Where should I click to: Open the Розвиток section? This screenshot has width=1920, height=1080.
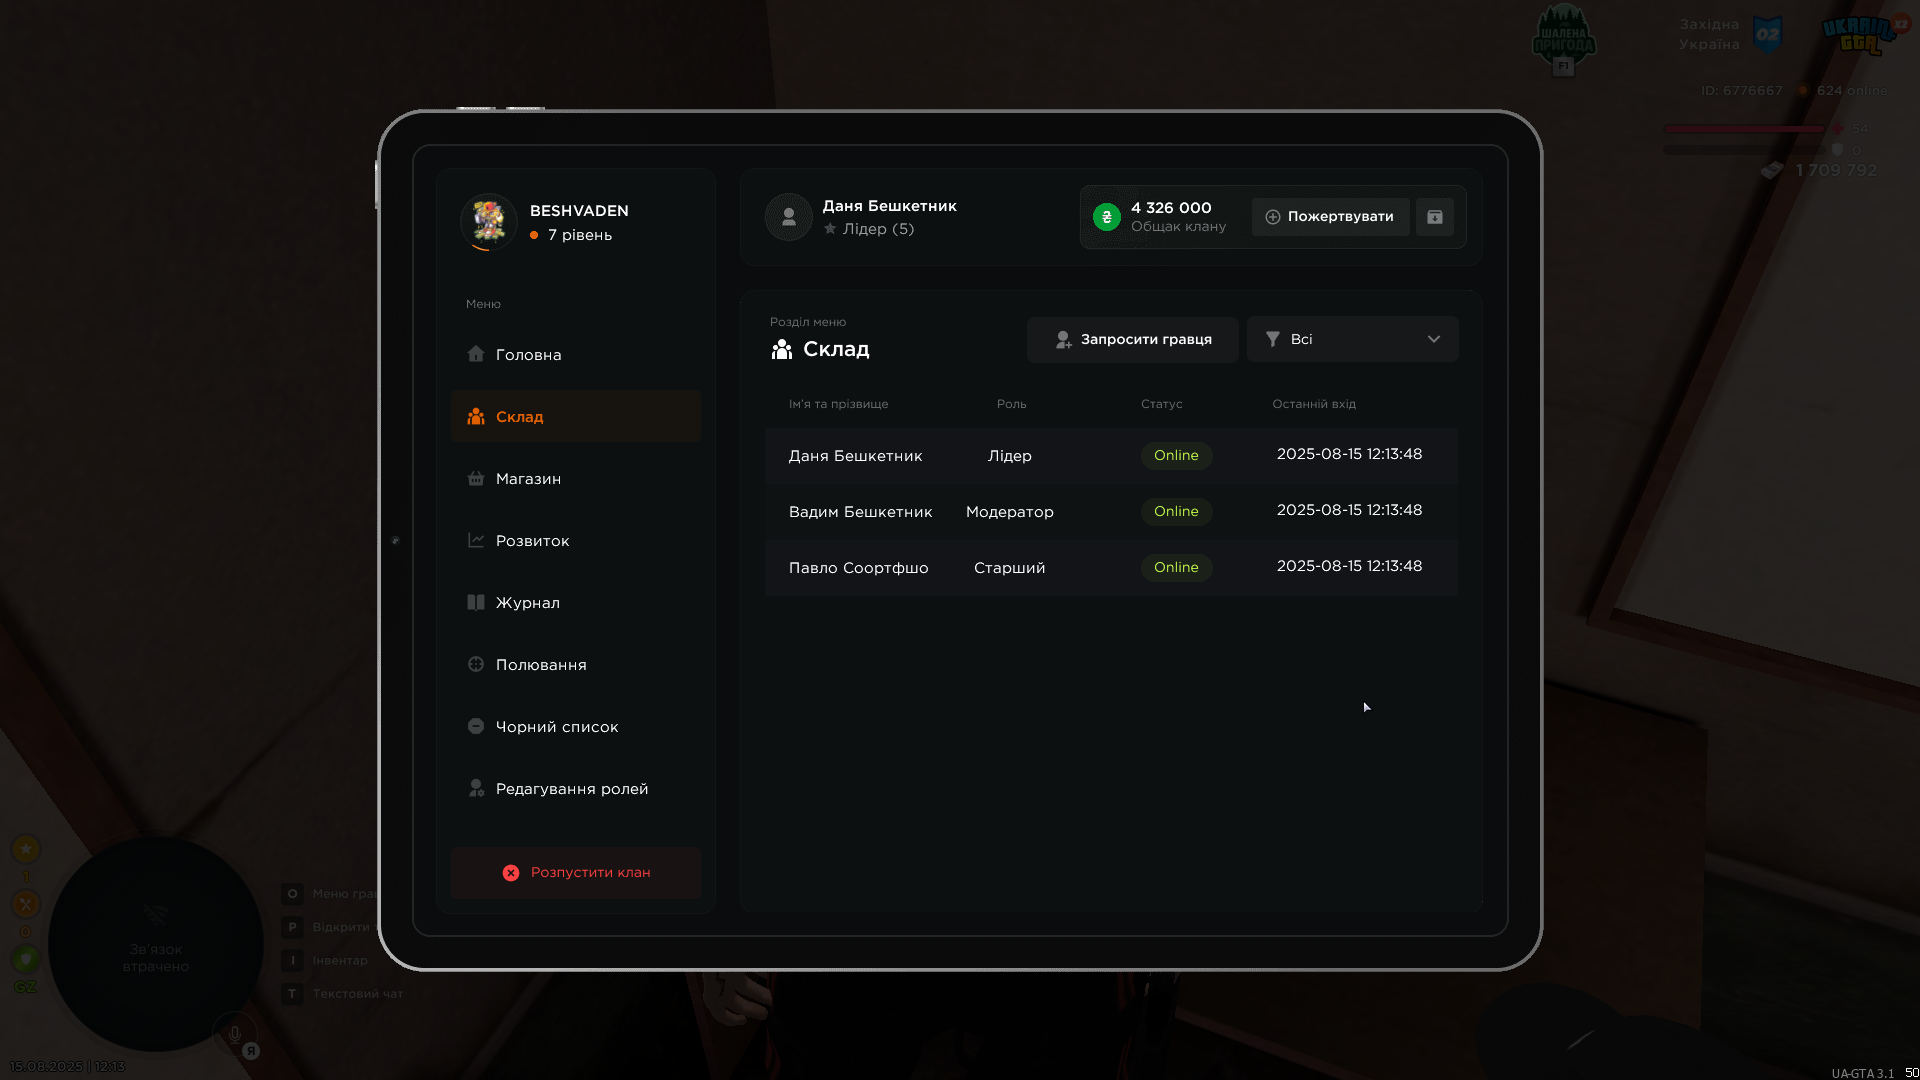click(532, 541)
